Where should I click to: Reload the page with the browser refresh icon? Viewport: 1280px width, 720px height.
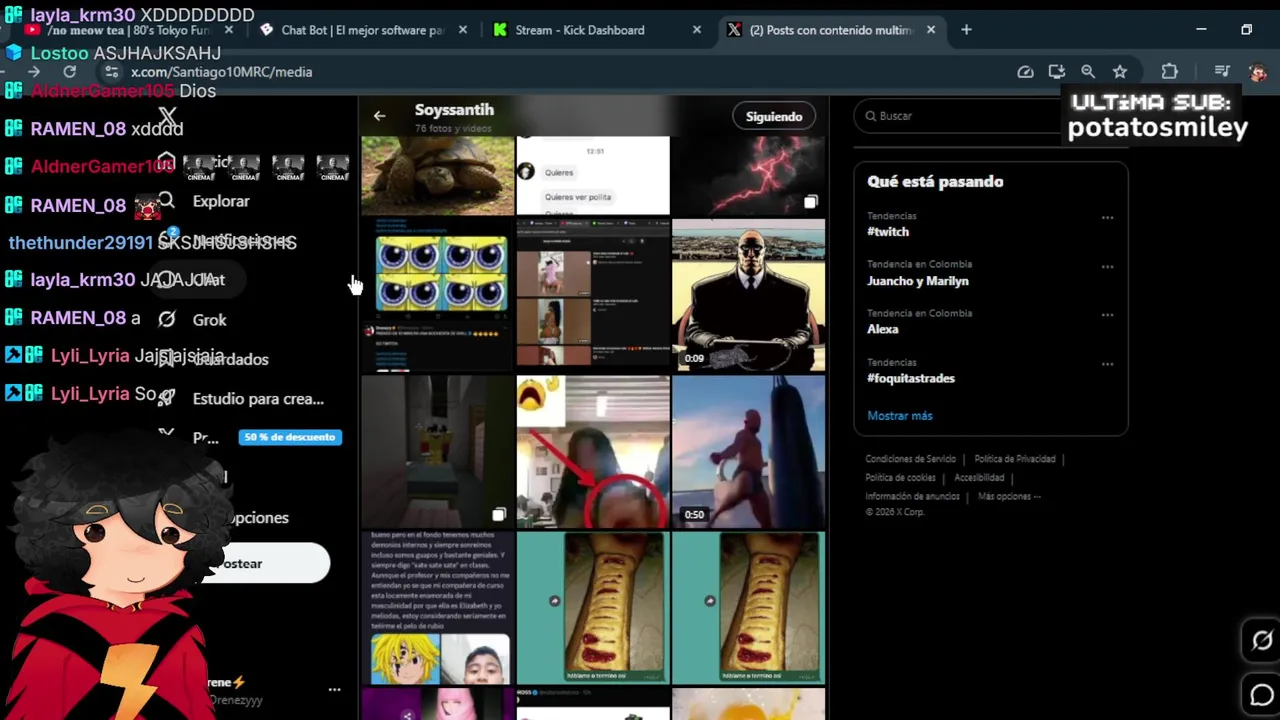[x=70, y=72]
